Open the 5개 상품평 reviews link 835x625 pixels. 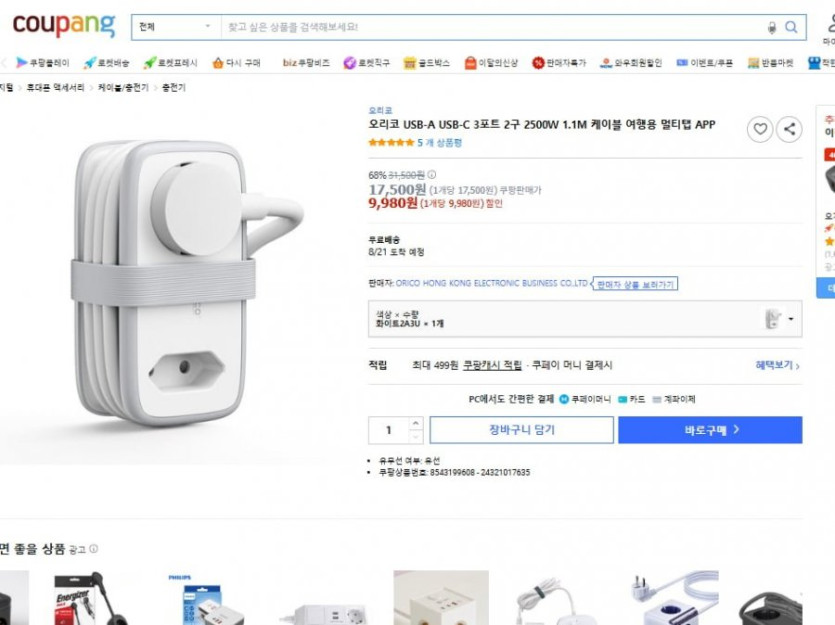[x=439, y=143]
